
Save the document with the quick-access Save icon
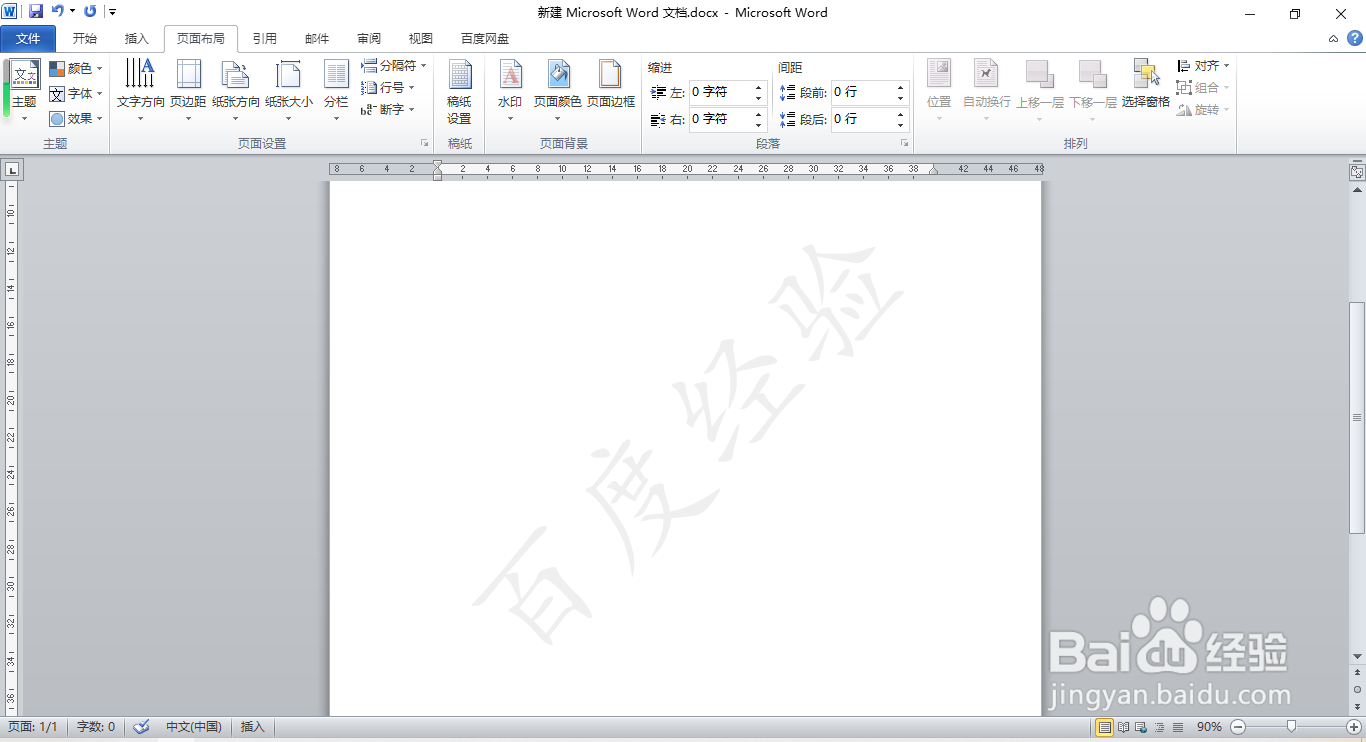[36, 12]
